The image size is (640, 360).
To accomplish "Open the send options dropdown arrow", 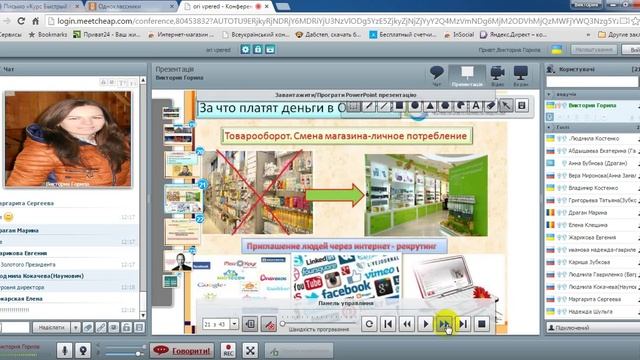I will (x=76, y=327).
